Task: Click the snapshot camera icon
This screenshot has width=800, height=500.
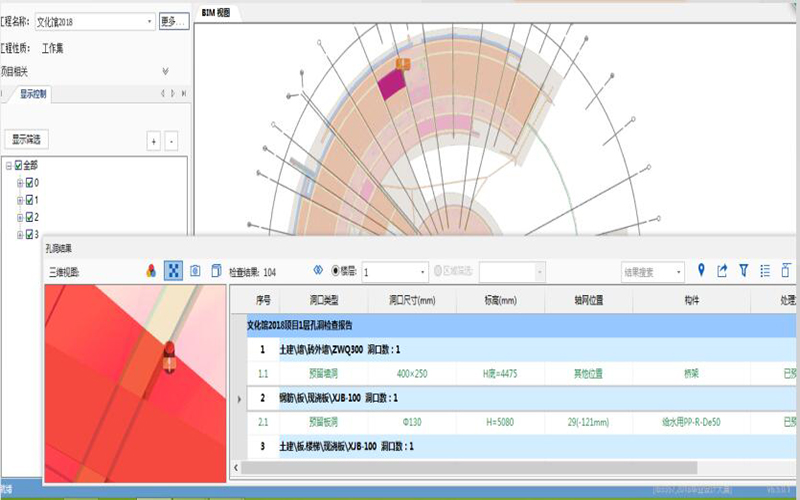Action: click(x=195, y=271)
